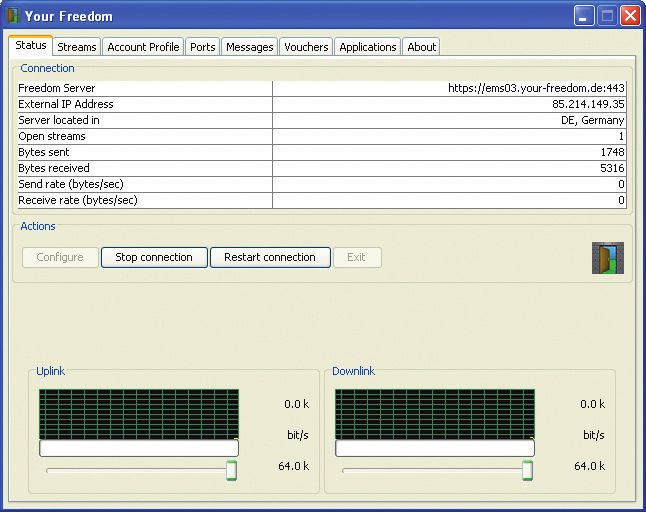Minimize the Your Freedom window
This screenshot has width=646, height=512.
[584, 16]
